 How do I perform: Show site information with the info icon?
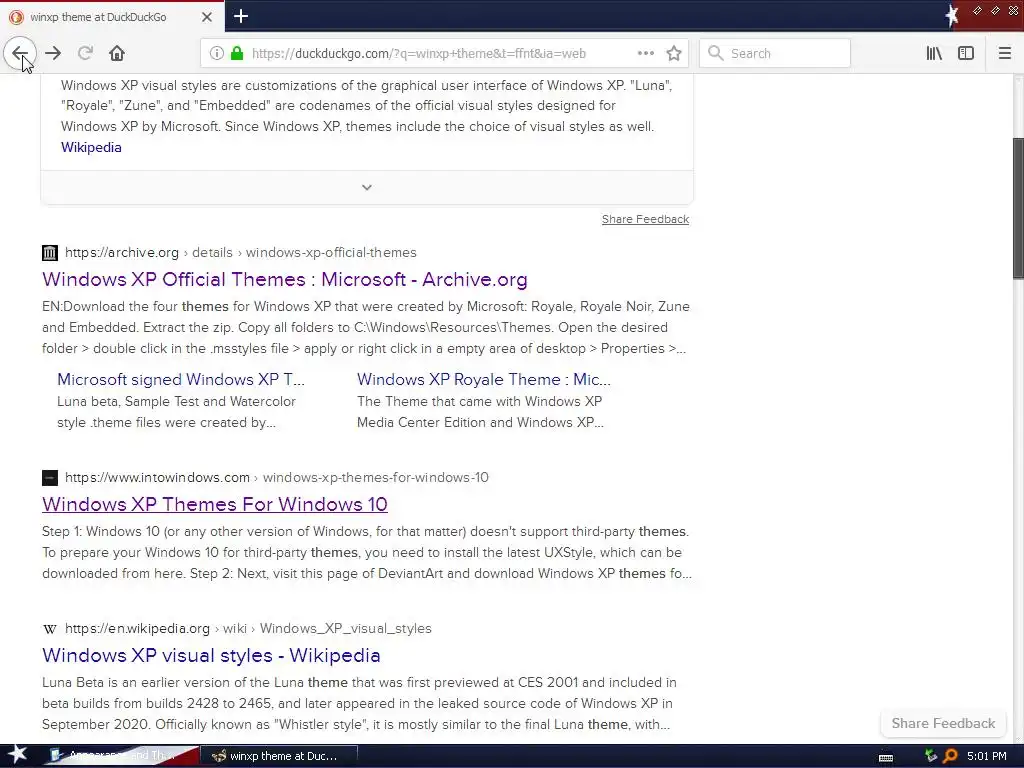[216, 53]
